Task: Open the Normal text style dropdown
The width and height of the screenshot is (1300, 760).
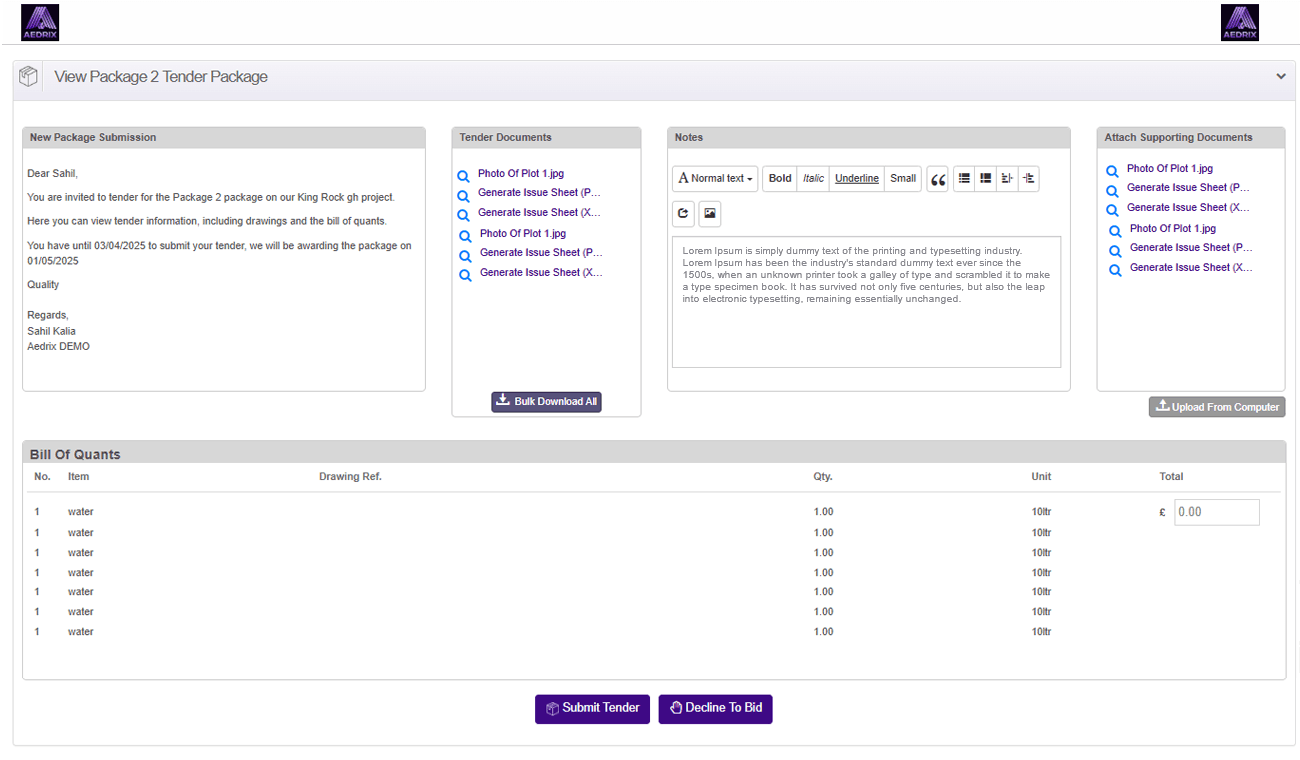Action: tap(715, 179)
